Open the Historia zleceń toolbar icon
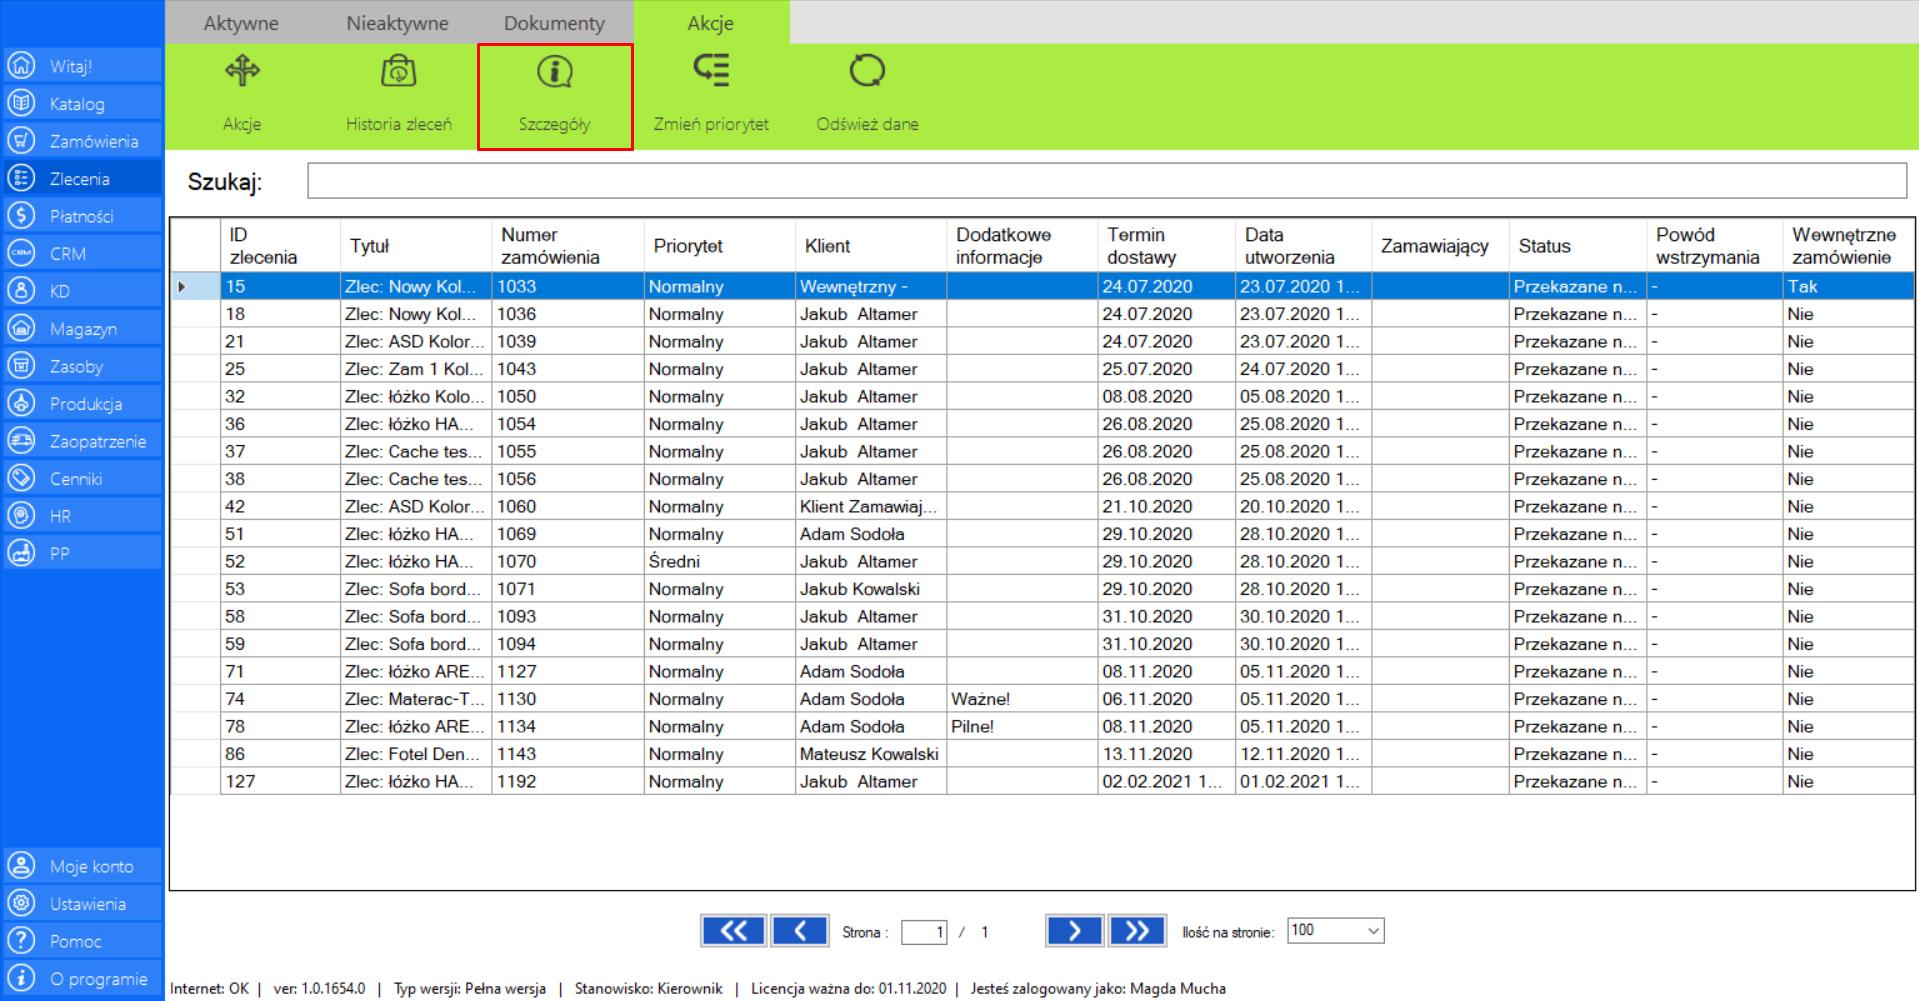 click(398, 72)
